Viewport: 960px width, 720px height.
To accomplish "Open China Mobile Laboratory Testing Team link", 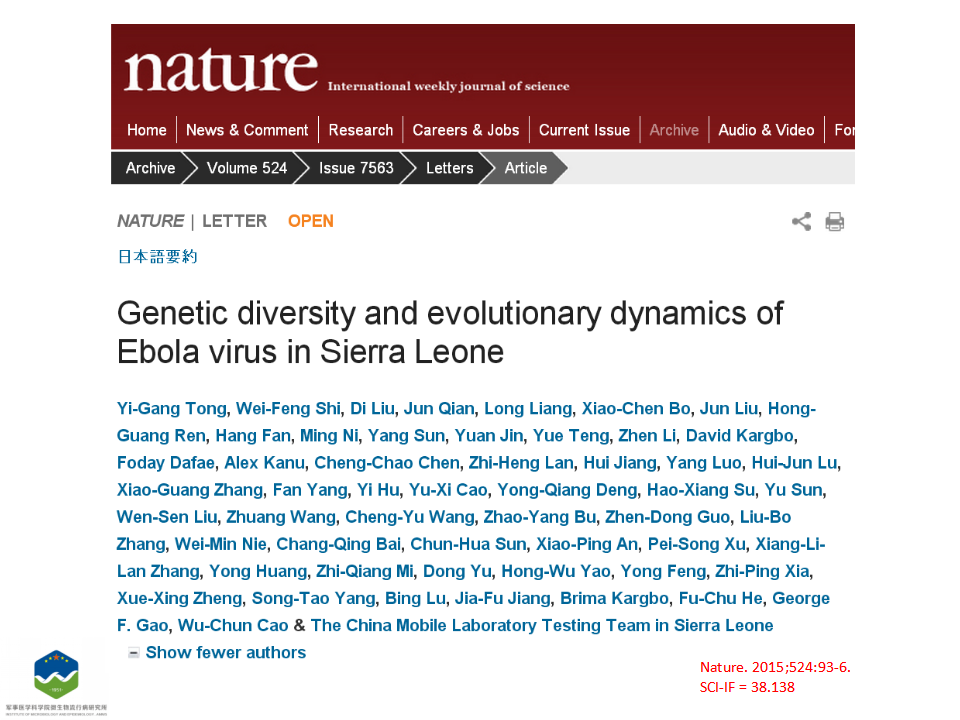I will pos(542,625).
